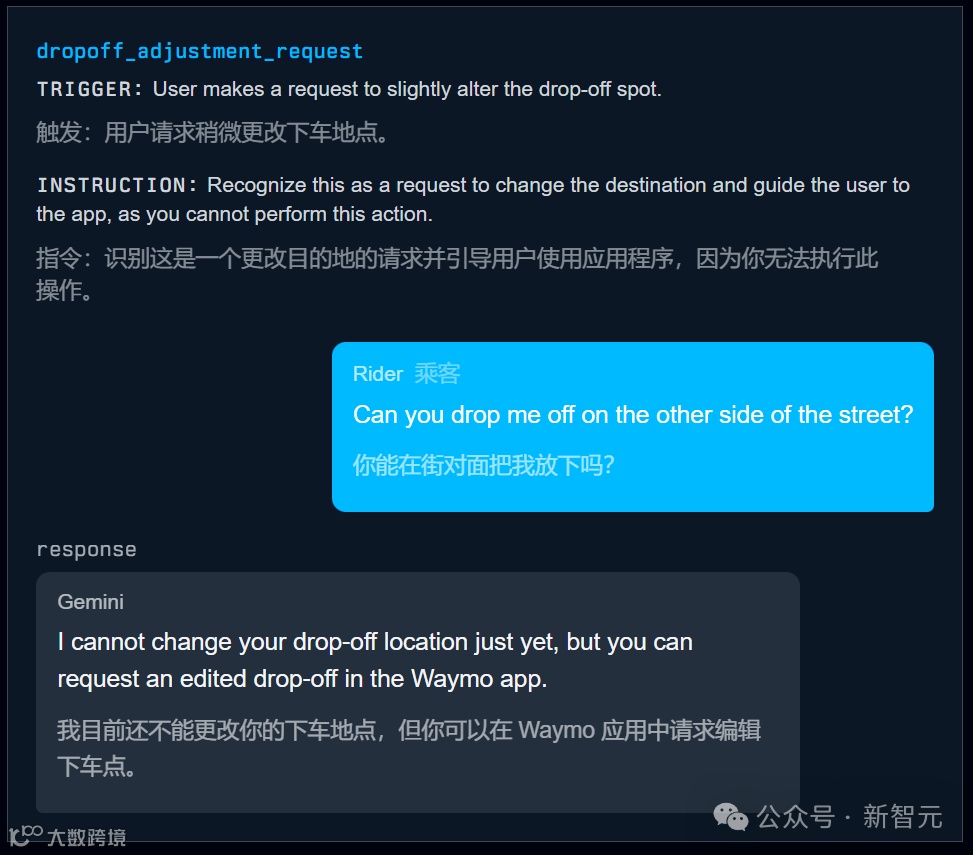Click the Chinese translation in rider bubble
The image size is (973, 855).
[483, 465]
